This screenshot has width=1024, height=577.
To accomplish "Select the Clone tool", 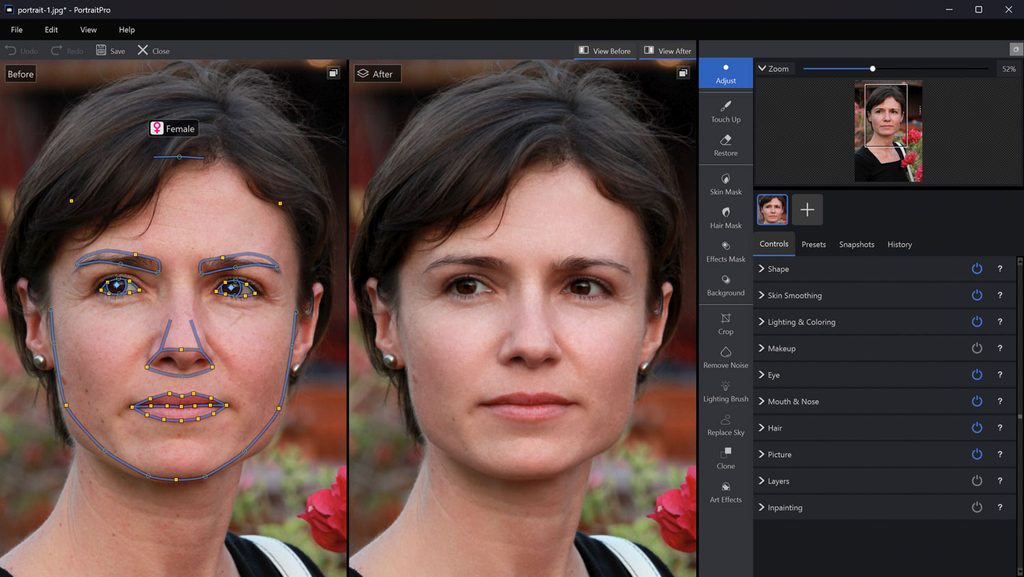I will pyautogui.click(x=726, y=459).
